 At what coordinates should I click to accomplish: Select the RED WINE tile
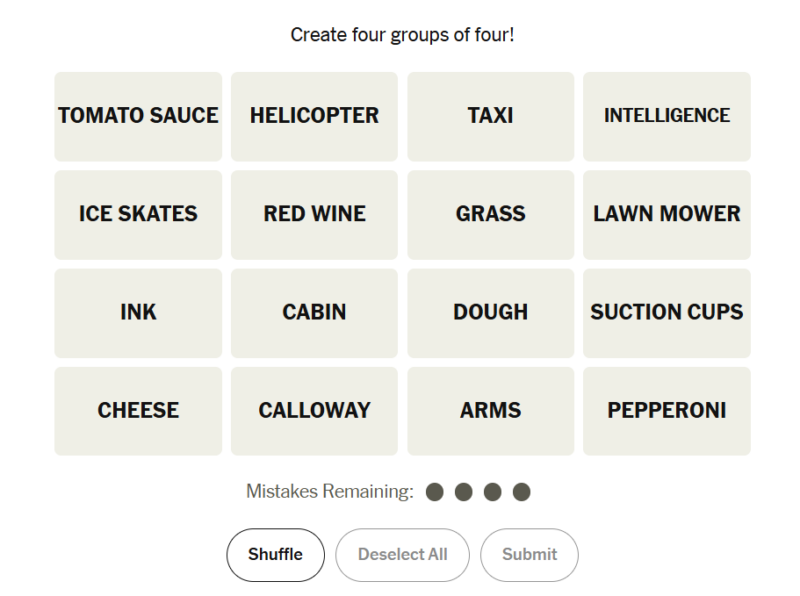click(x=314, y=214)
